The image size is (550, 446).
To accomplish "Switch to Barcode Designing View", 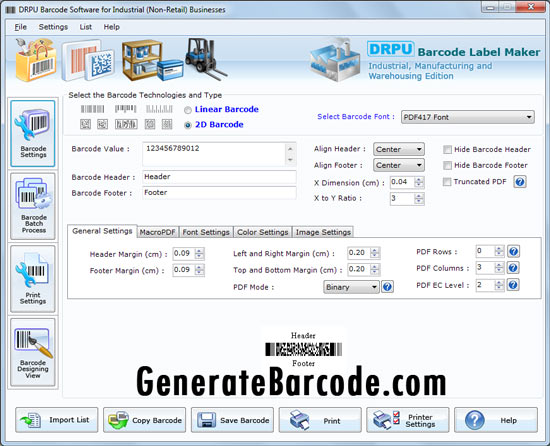I will click(33, 352).
